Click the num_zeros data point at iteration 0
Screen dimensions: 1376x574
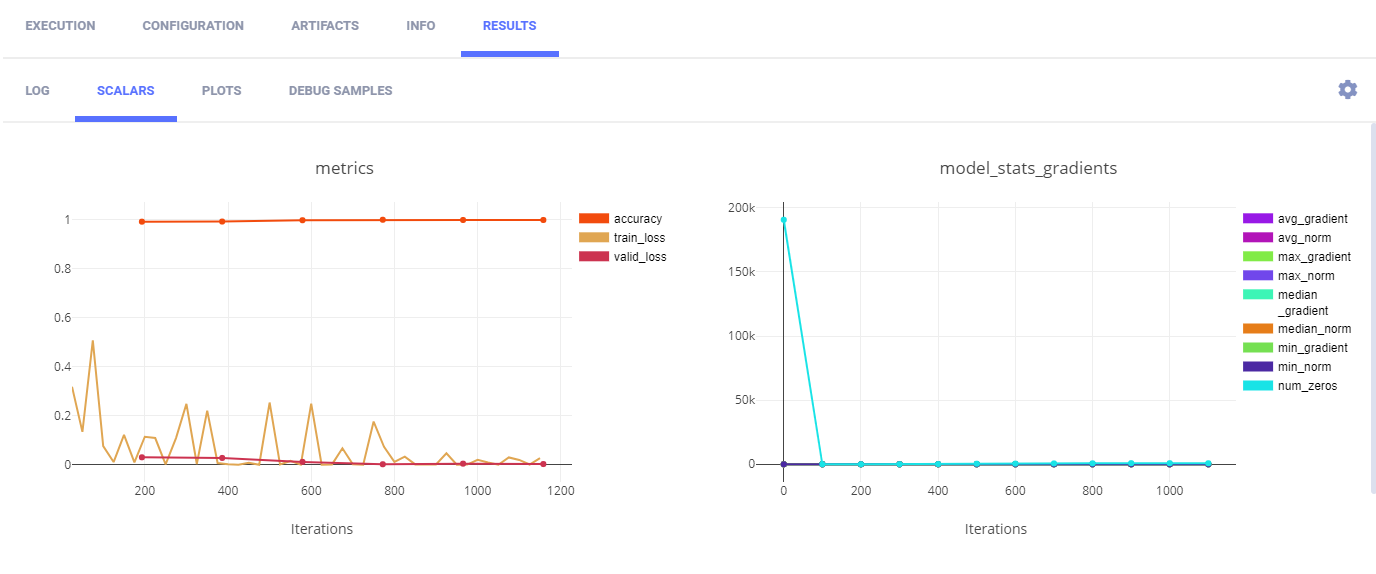783,220
